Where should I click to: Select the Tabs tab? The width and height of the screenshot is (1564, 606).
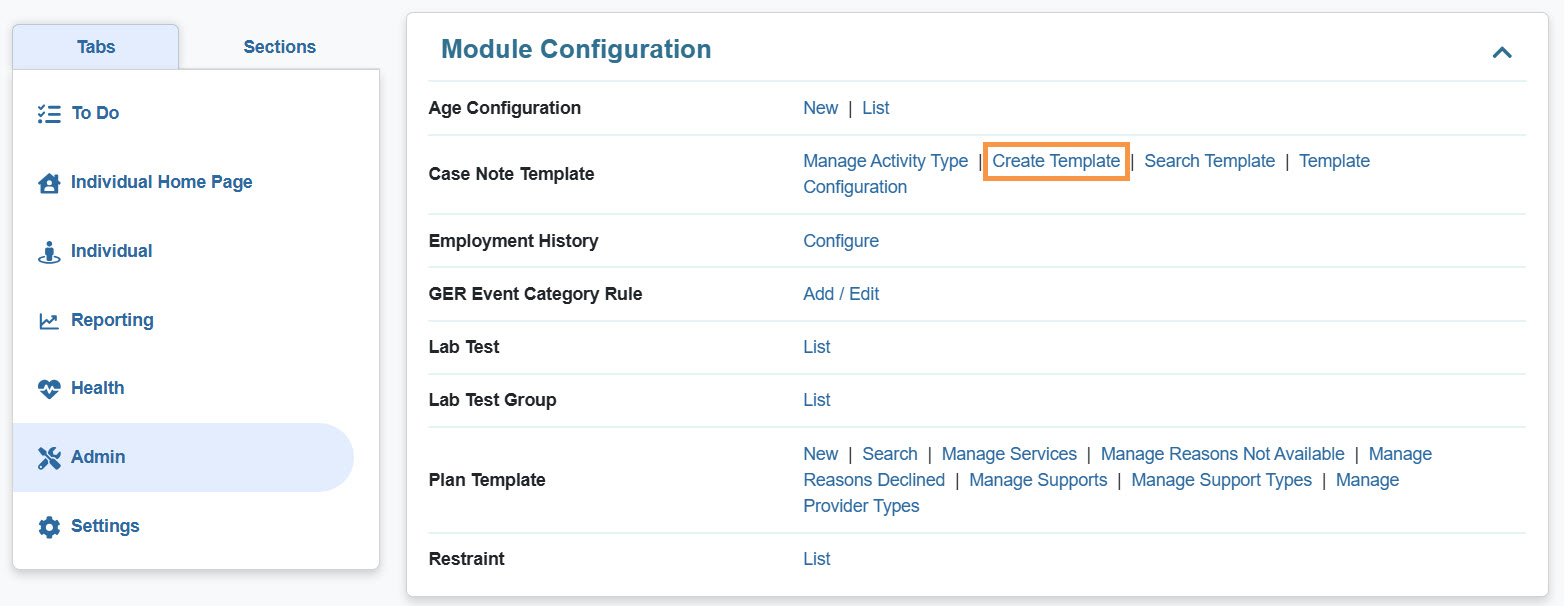coord(96,47)
